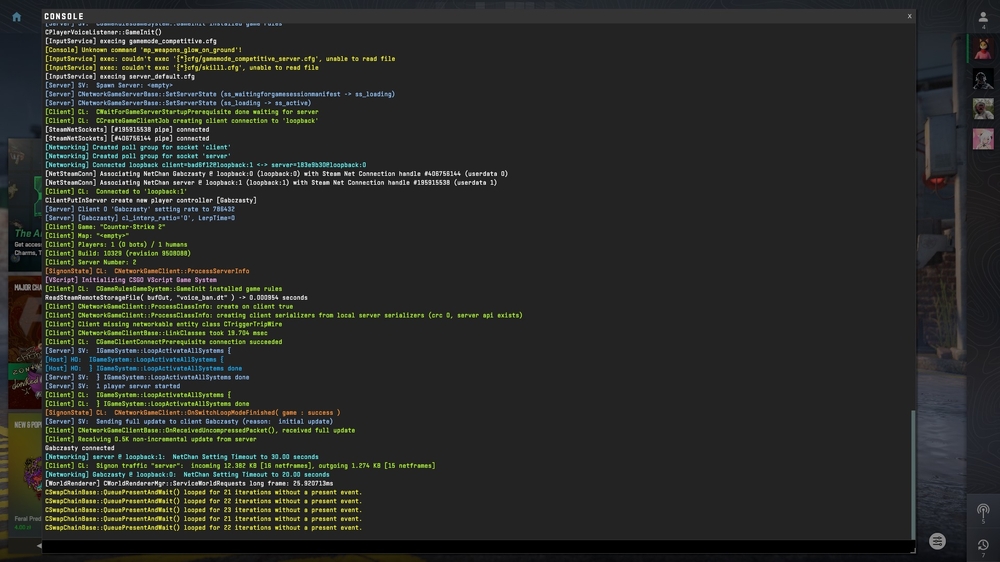
Task: Open the recent teammates history icon
Action: (x=983, y=546)
